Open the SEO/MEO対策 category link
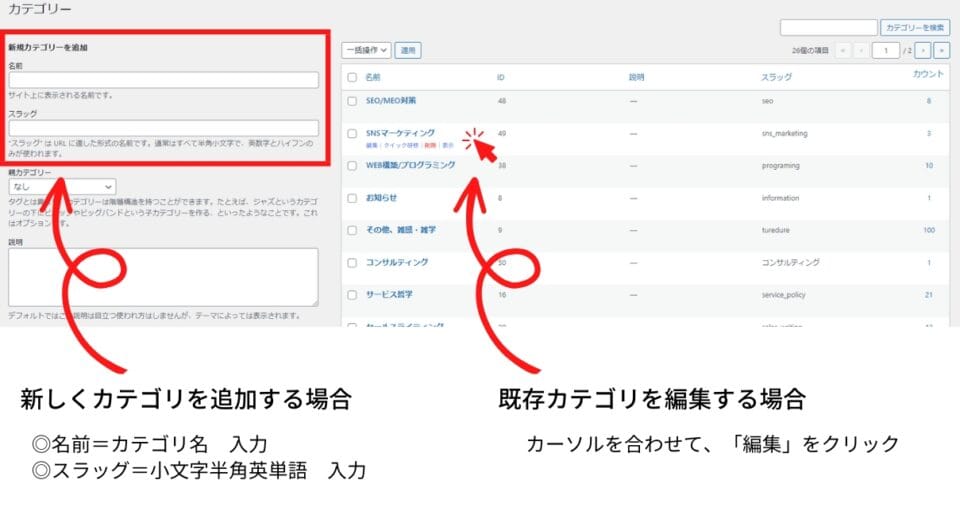960x526 pixels. [391, 100]
